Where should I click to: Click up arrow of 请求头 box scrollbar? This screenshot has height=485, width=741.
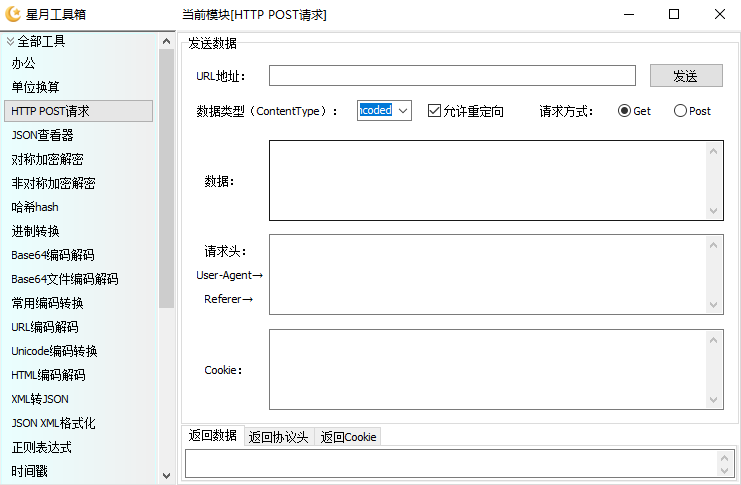(714, 245)
